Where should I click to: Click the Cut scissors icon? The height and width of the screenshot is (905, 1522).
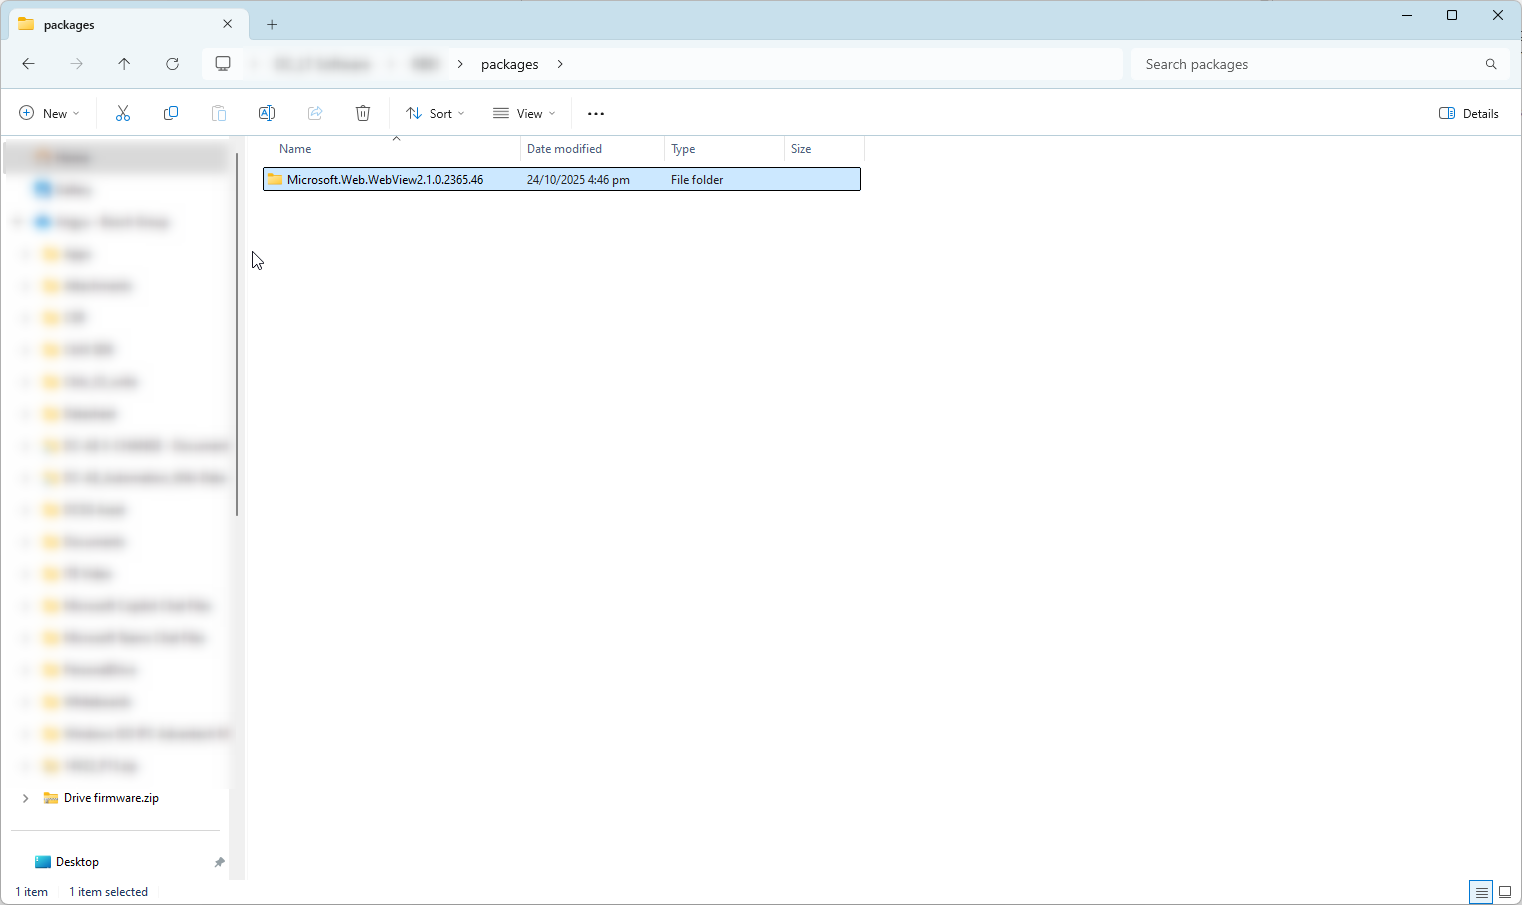(123, 113)
